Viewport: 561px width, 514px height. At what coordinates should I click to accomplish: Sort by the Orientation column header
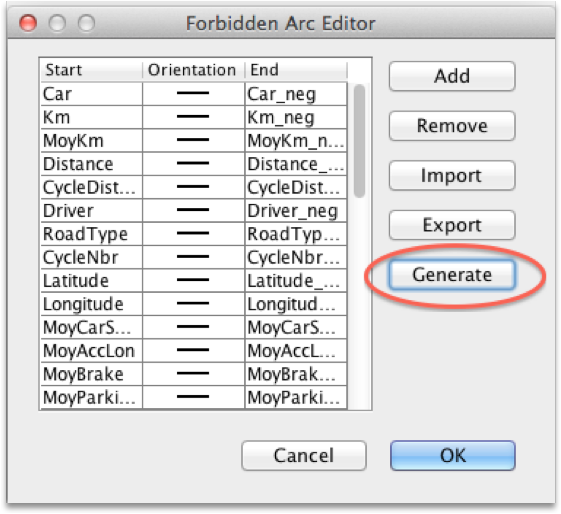[x=193, y=70]
